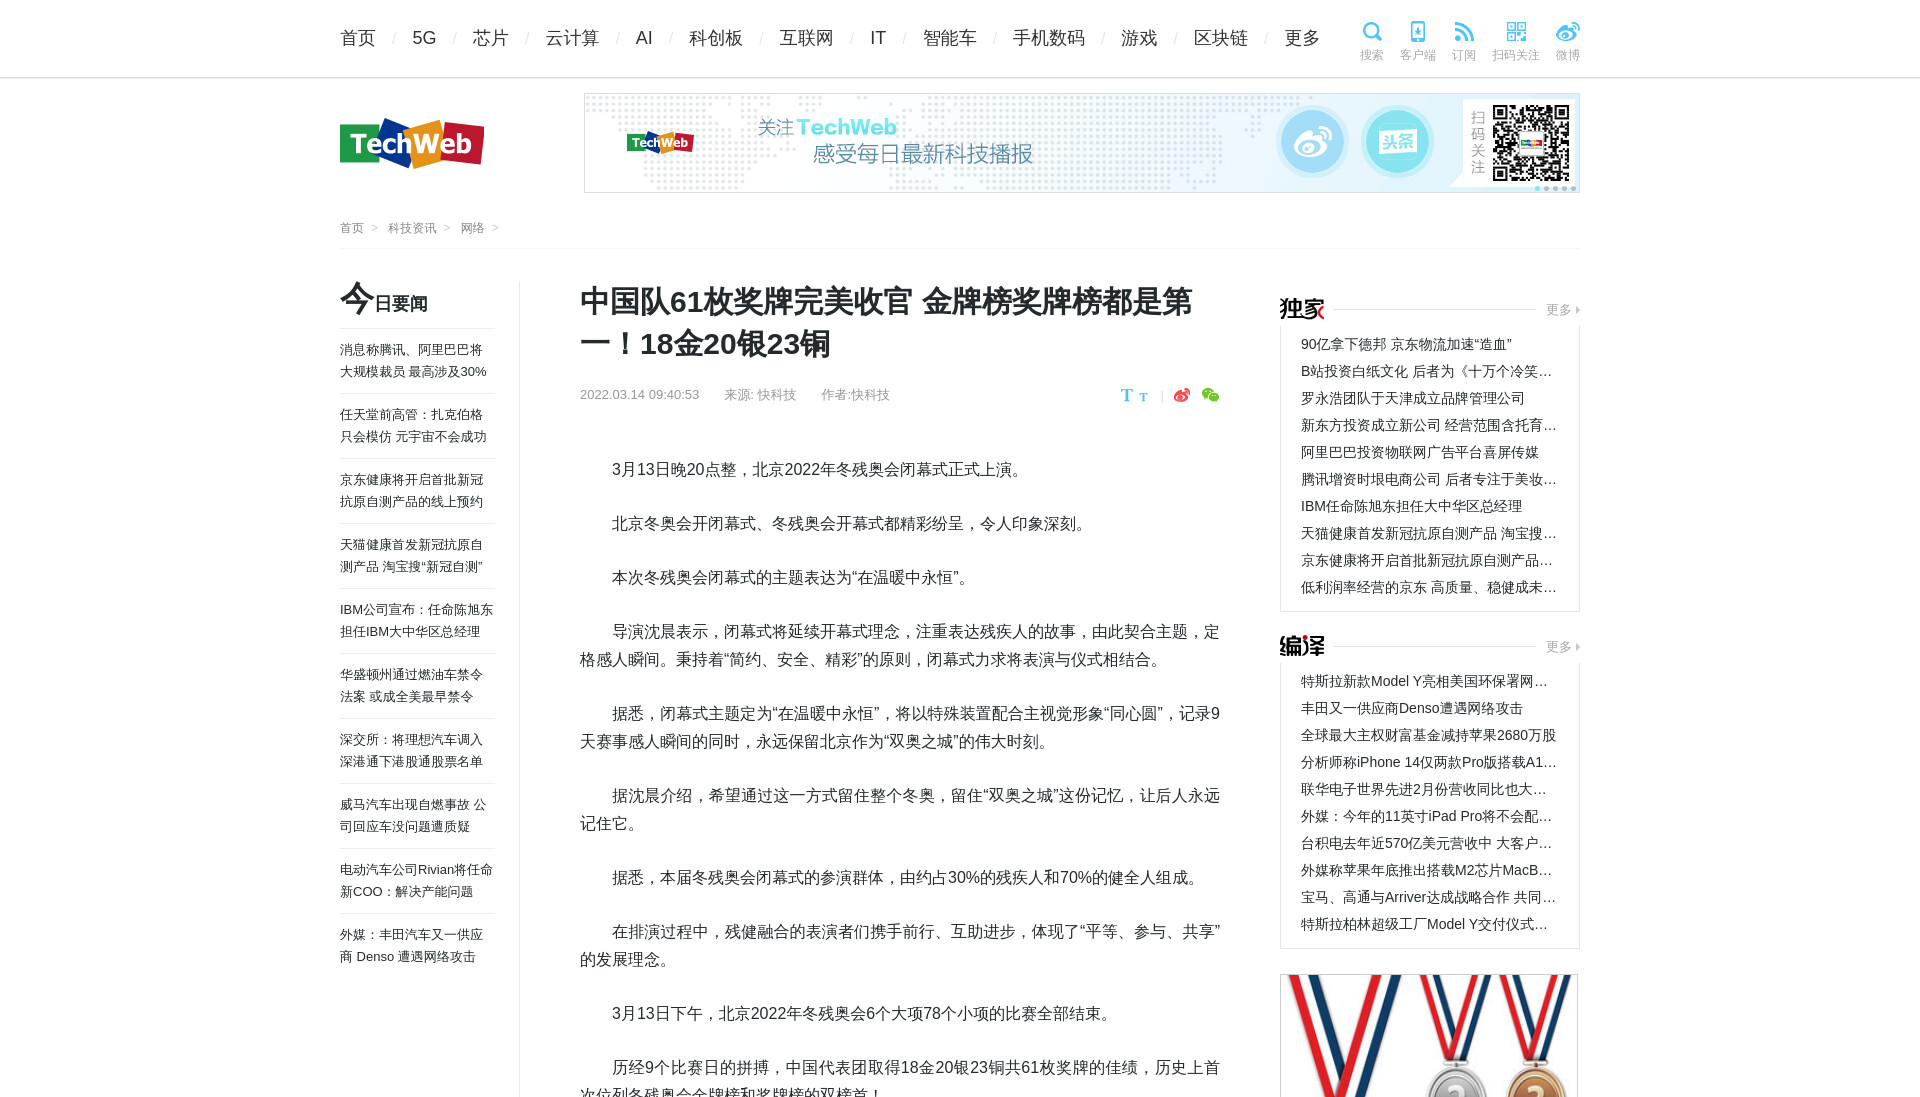
Task: Open 台积电去年近570亿美元营收 article
Action: click(x=1428, y=843)
